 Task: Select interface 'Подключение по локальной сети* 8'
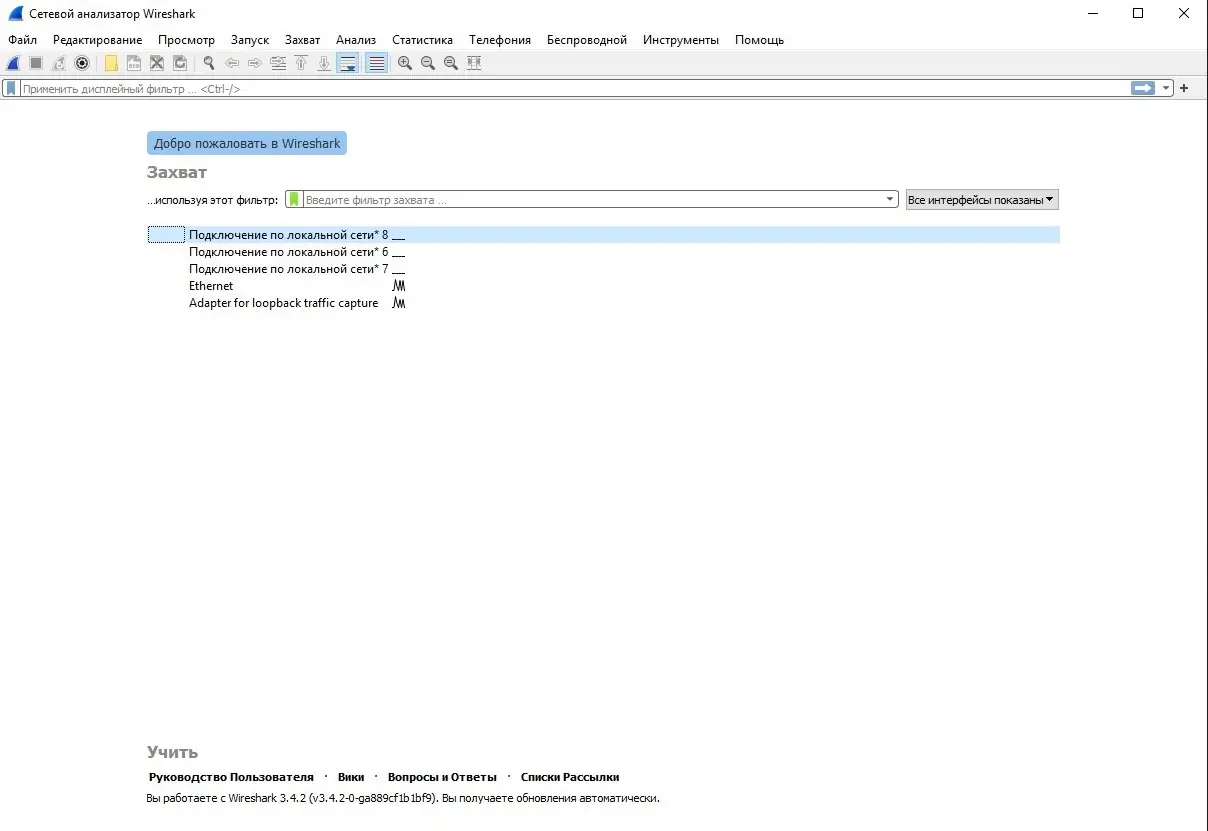[603, 235]
